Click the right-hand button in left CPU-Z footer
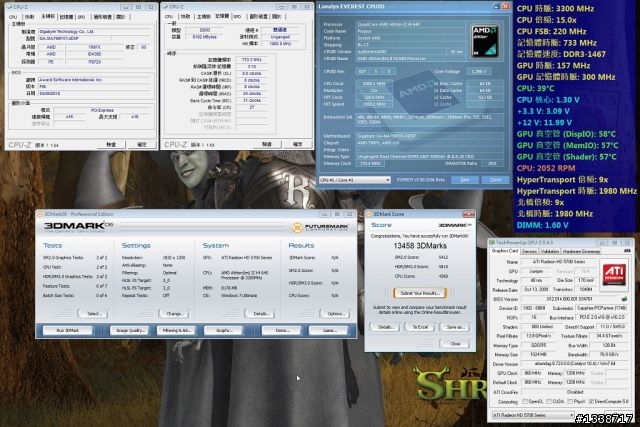The image size is (640, 427). pyautogui.click(x=142, y=145)
